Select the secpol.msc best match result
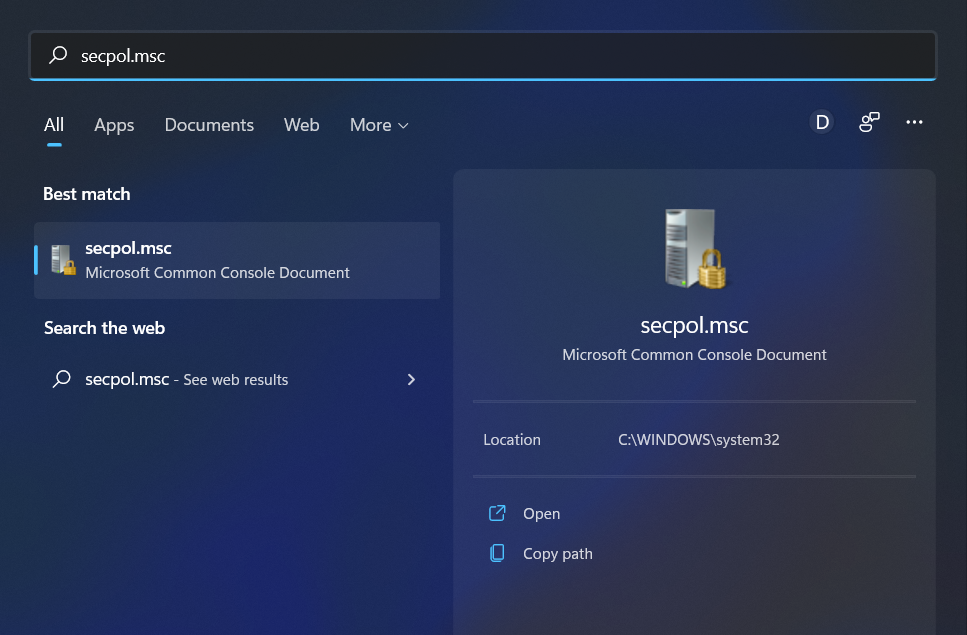Image resolution: width=967 pixels, height=635 pixels. [x=236, y=260]
